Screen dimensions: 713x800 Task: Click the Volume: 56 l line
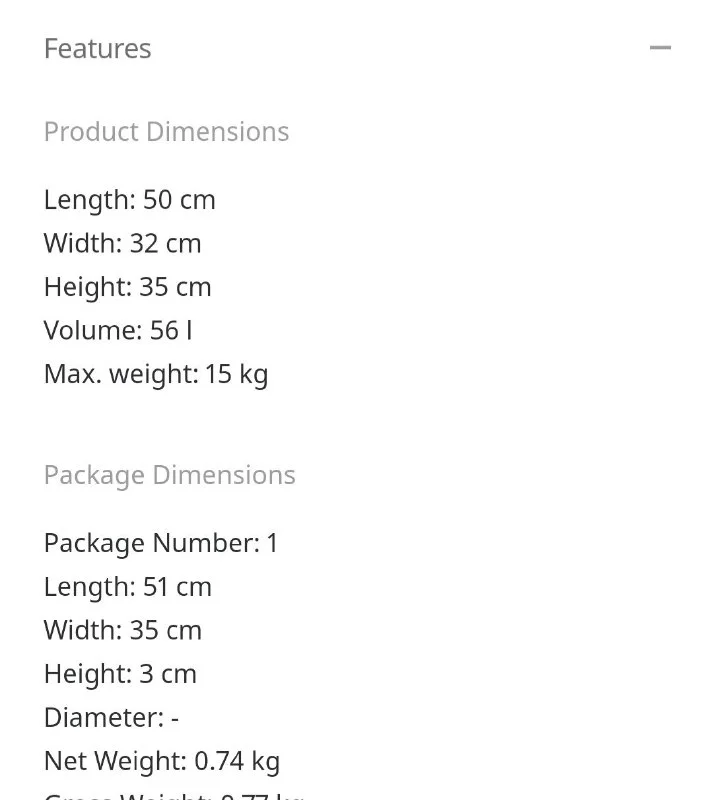[x=117, y=331]
